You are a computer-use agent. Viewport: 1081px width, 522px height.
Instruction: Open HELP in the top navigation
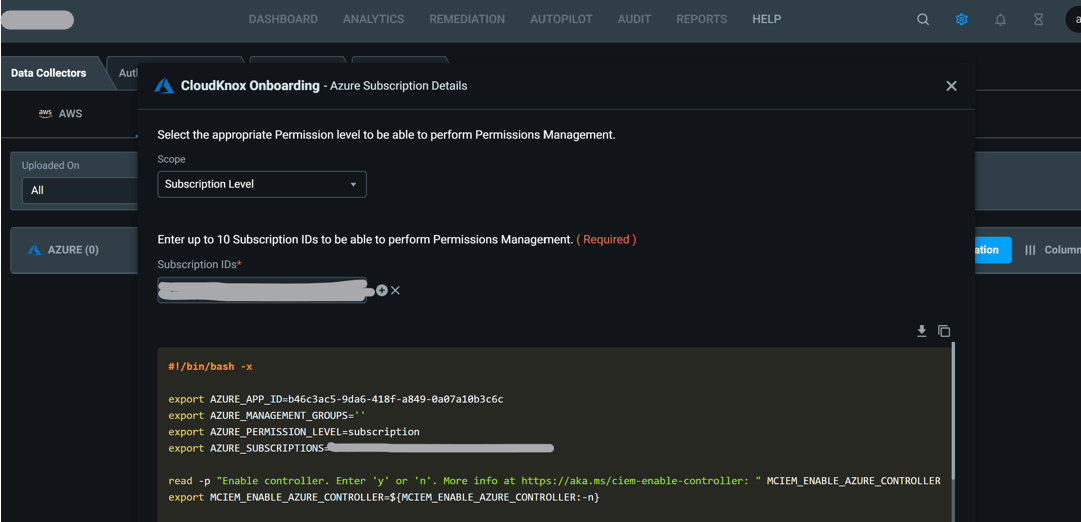pyautogui.click(x=767, y=19)
